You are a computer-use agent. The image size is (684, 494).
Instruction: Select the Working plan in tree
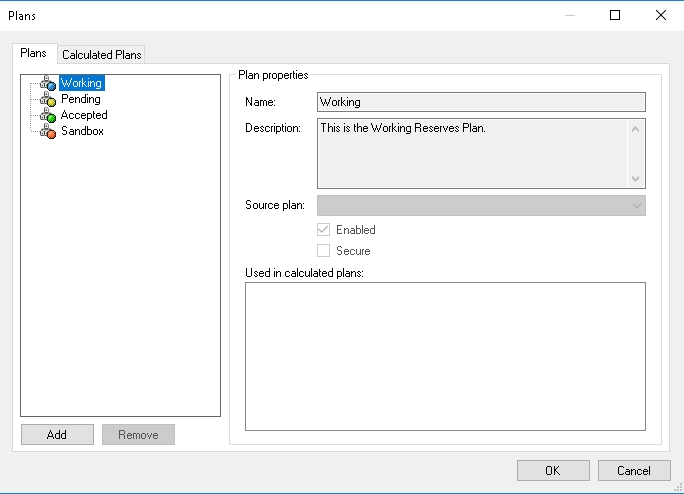coord(82,83)
